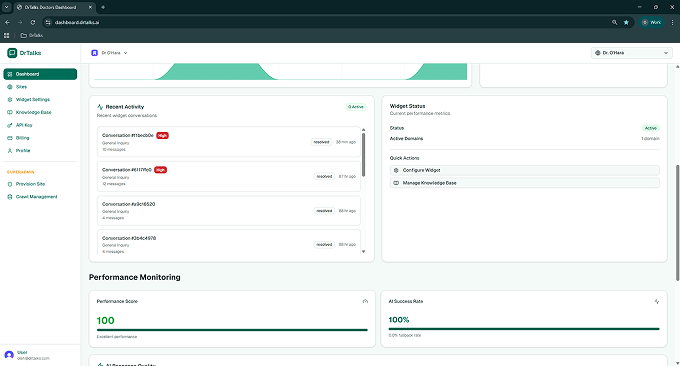680x366 pixels.
Task: Click the browser forward arrow
Action: (x=20, y=22)
